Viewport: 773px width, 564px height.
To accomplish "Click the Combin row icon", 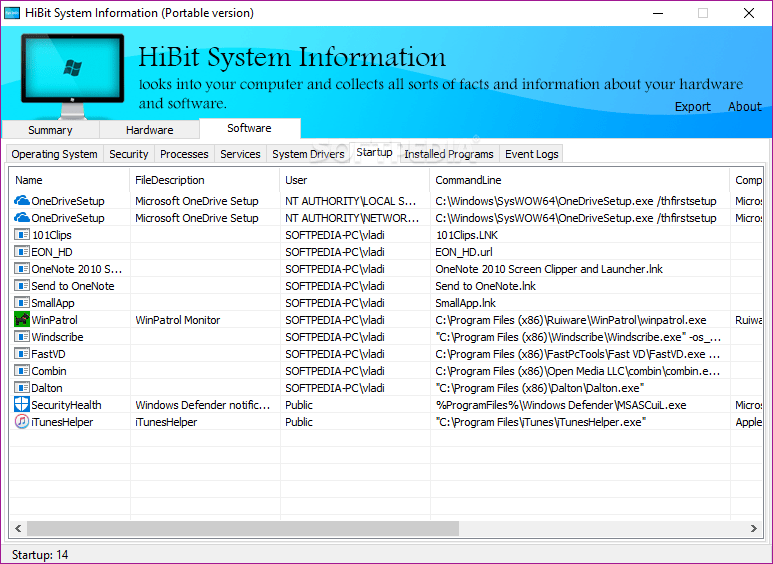I will pos(22,371).
